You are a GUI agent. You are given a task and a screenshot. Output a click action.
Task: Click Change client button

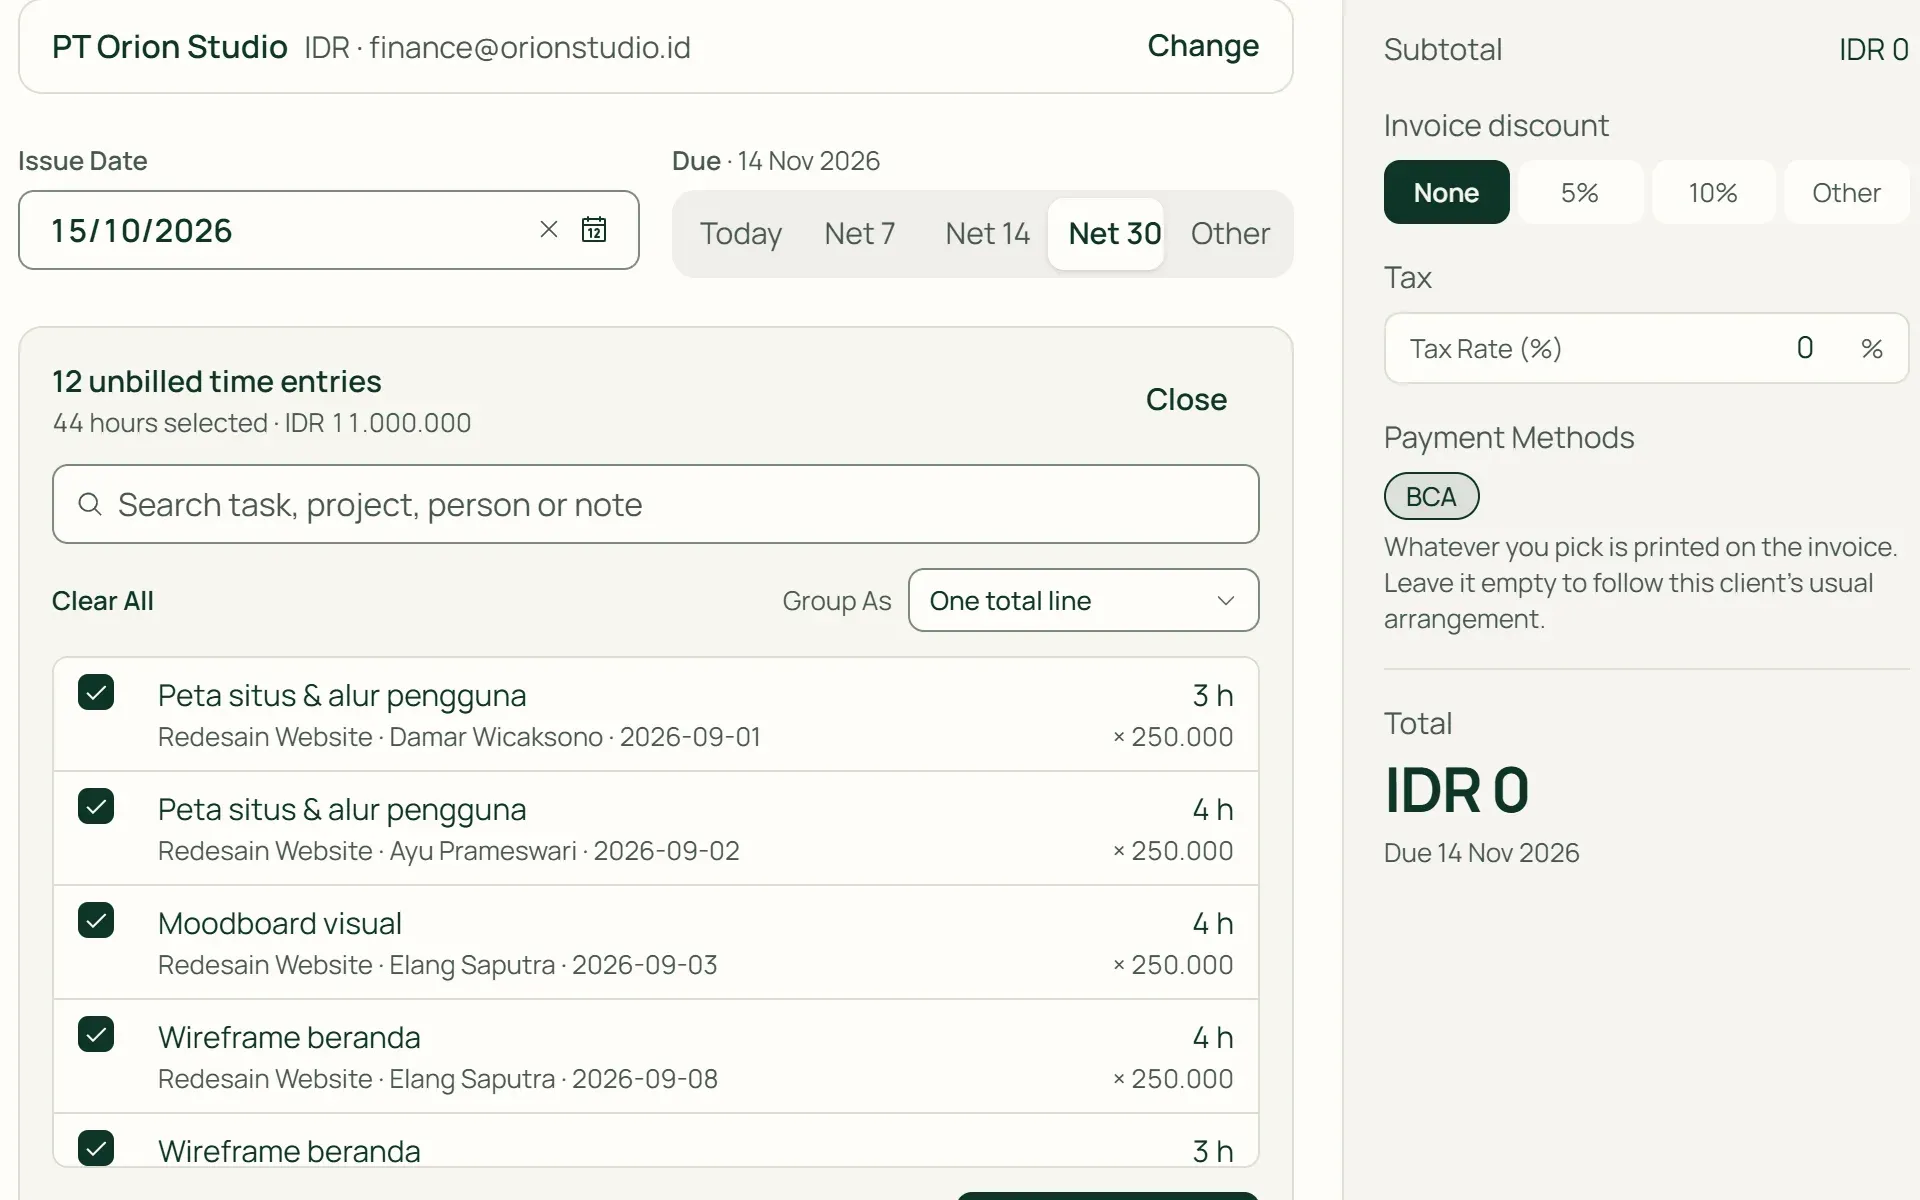[x=1203, y=46]
